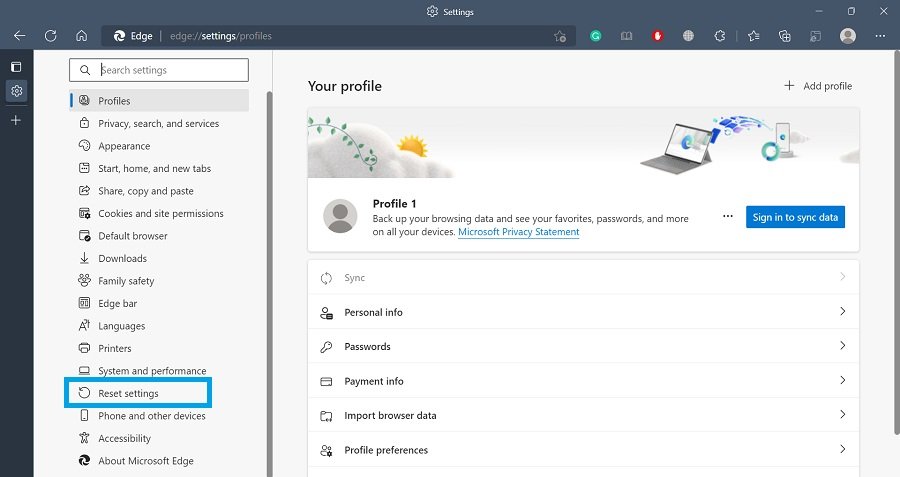The width and height of the screenshot is (900, 477).
Task: Click the Payment info card icon
Action: pyautogui.click(x=326, y=381)
